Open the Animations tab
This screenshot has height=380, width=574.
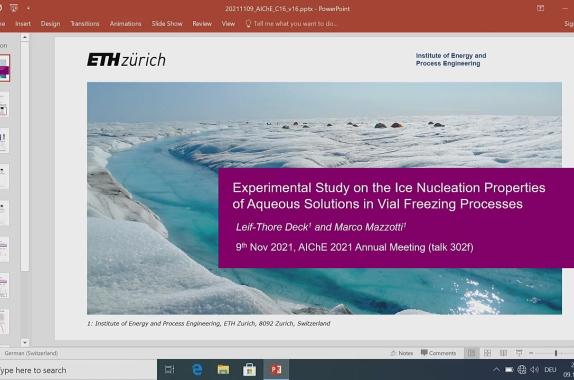point(126,23)
